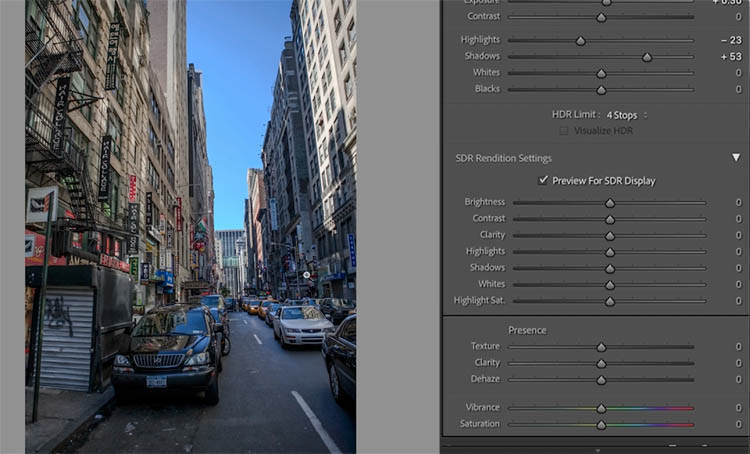Click the Saturation slider handle
The width and height of the screenshot is (750, 454).
601,424
